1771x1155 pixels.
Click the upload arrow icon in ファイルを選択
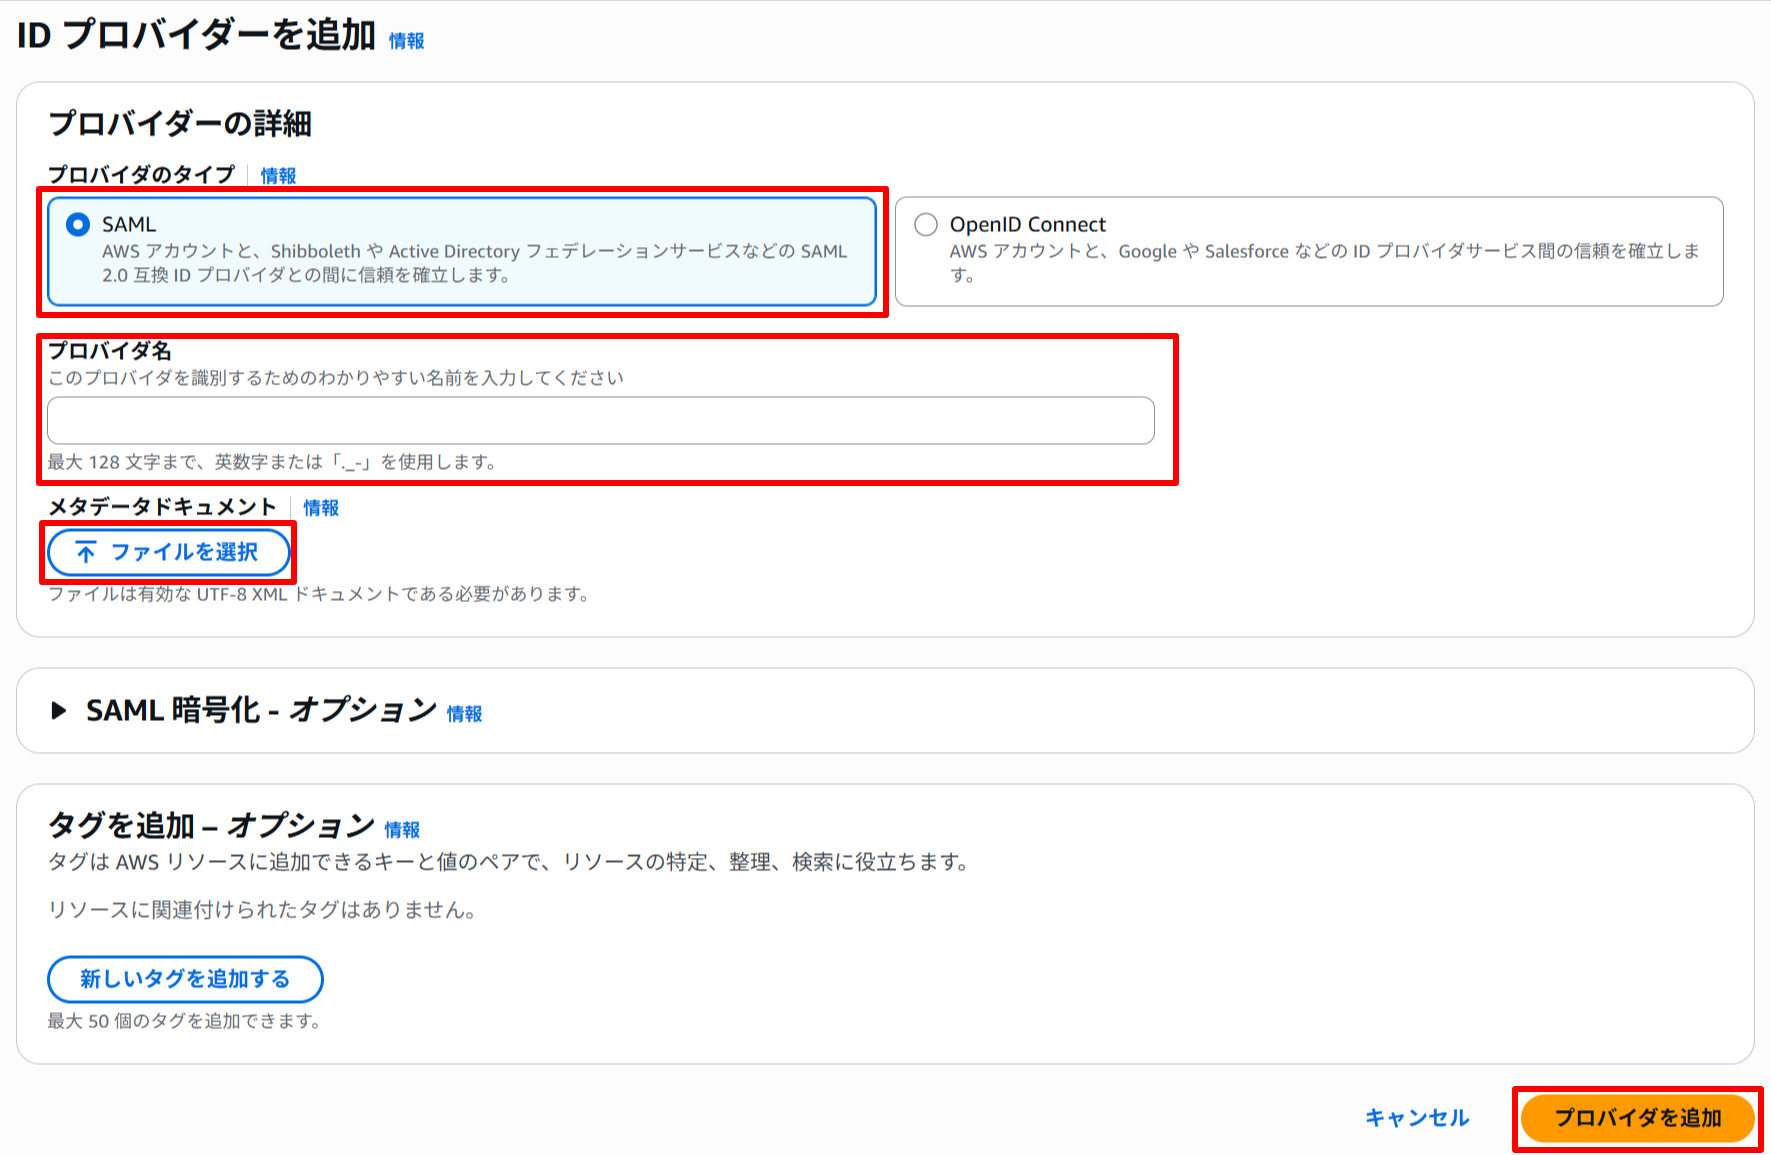click(x=87, y=552)
